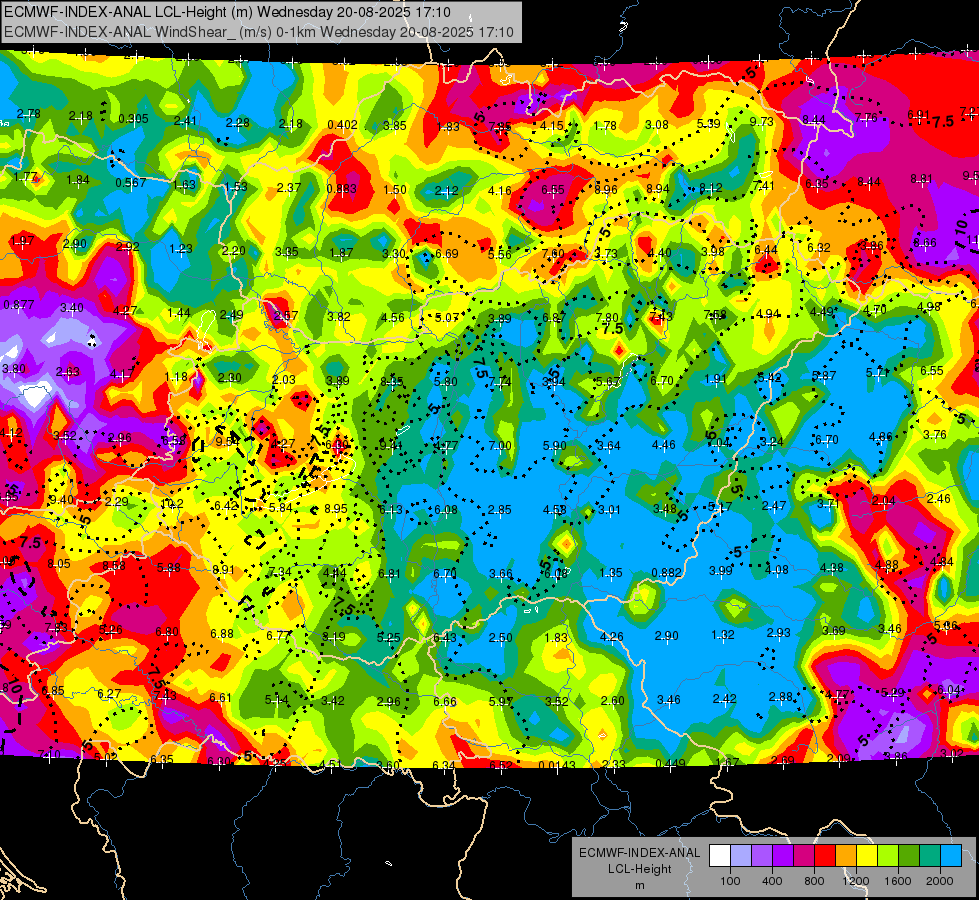This screenshot has height=900, width=979.
Task: Click the wind shear value 0.402
Action: tap(342, 125)
